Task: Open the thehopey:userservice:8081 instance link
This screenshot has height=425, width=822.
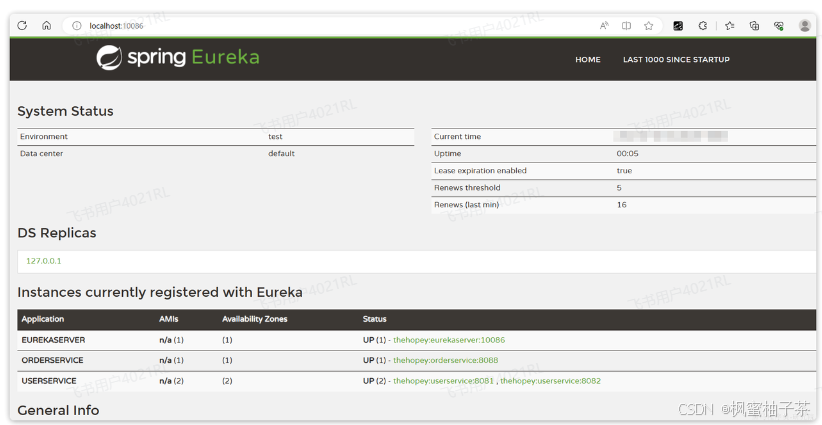Action: click(x=444, y=381)
